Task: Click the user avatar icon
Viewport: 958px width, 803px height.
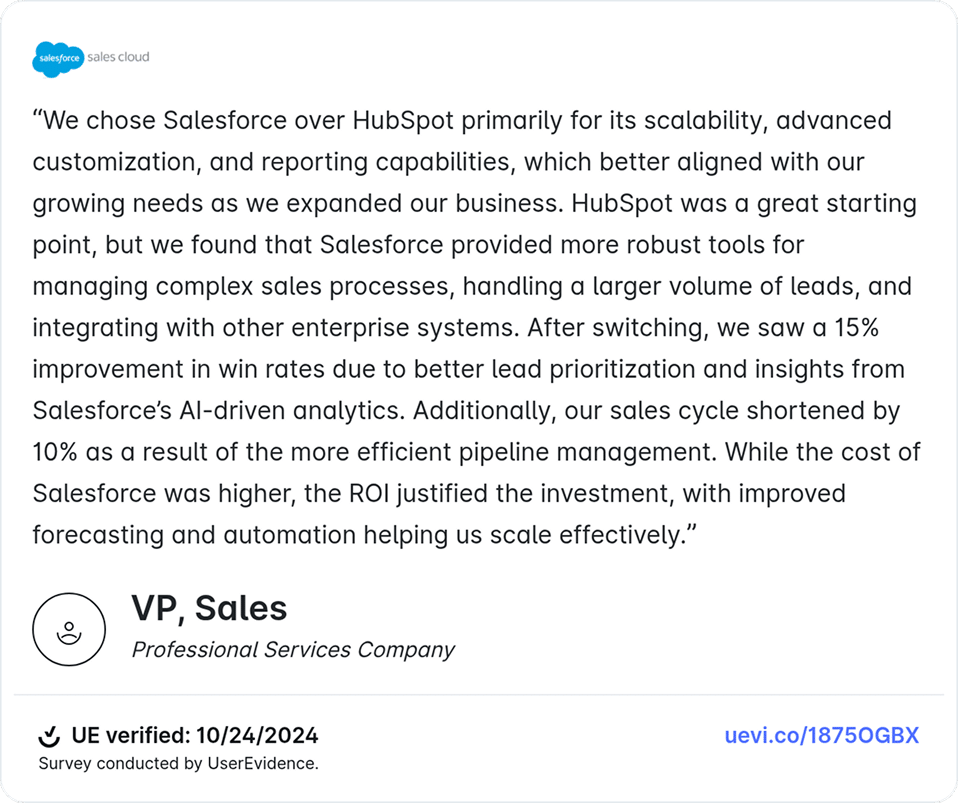Action: (x=69, y=630)
